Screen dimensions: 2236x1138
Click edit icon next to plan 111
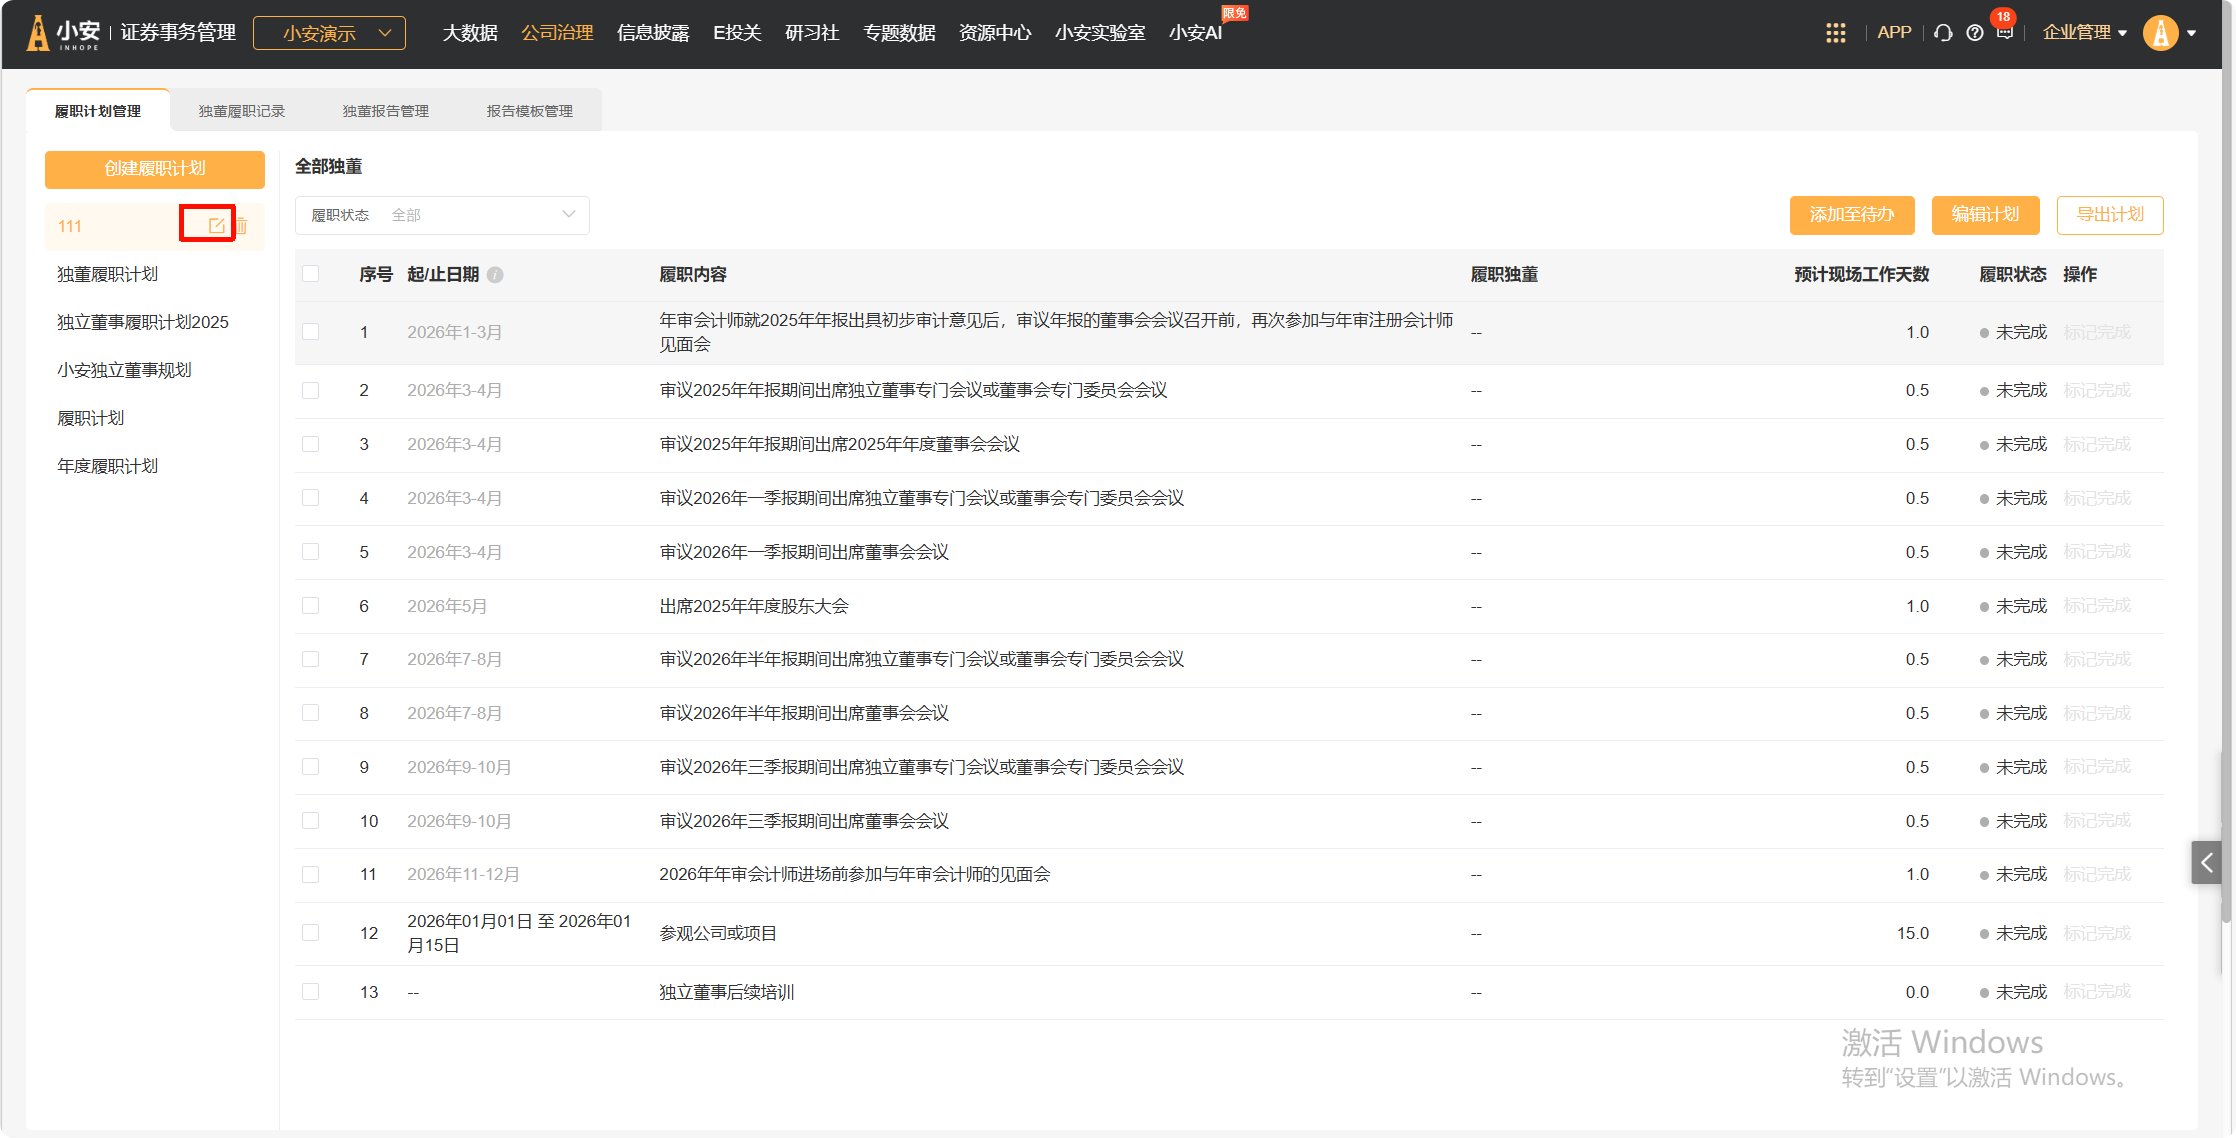216,226
